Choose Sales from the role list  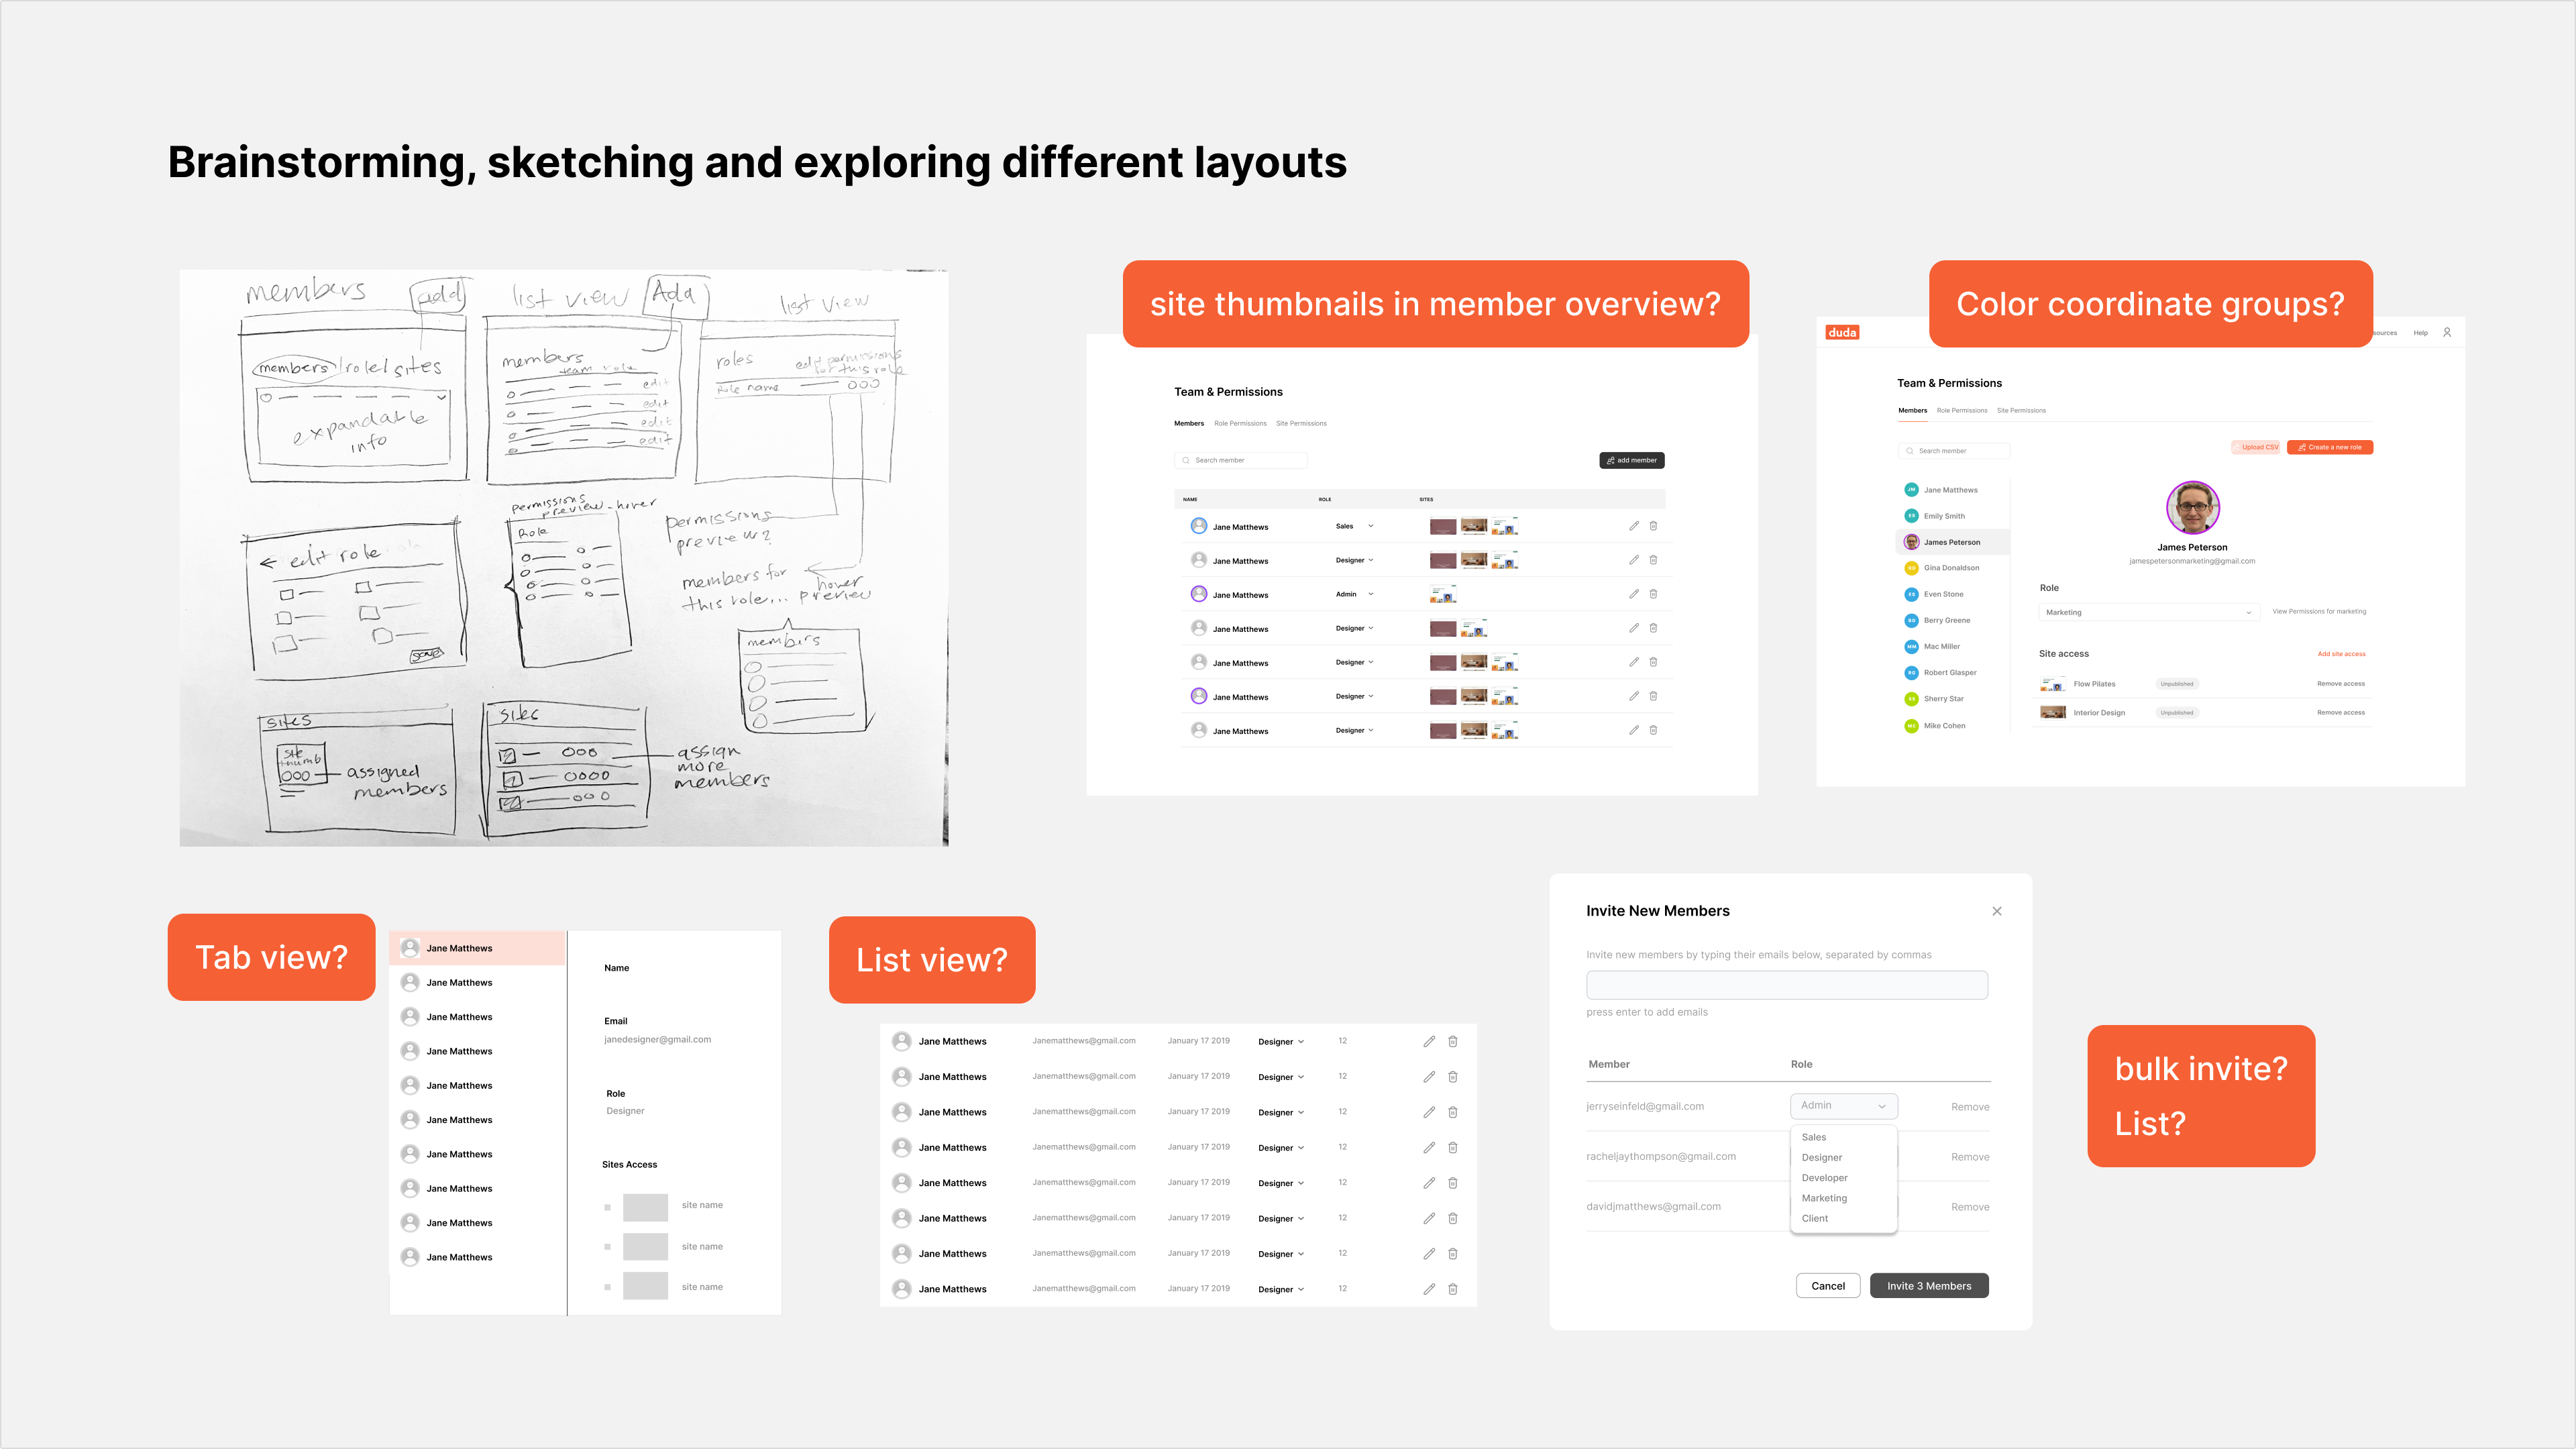[x=1814, y=1137]
